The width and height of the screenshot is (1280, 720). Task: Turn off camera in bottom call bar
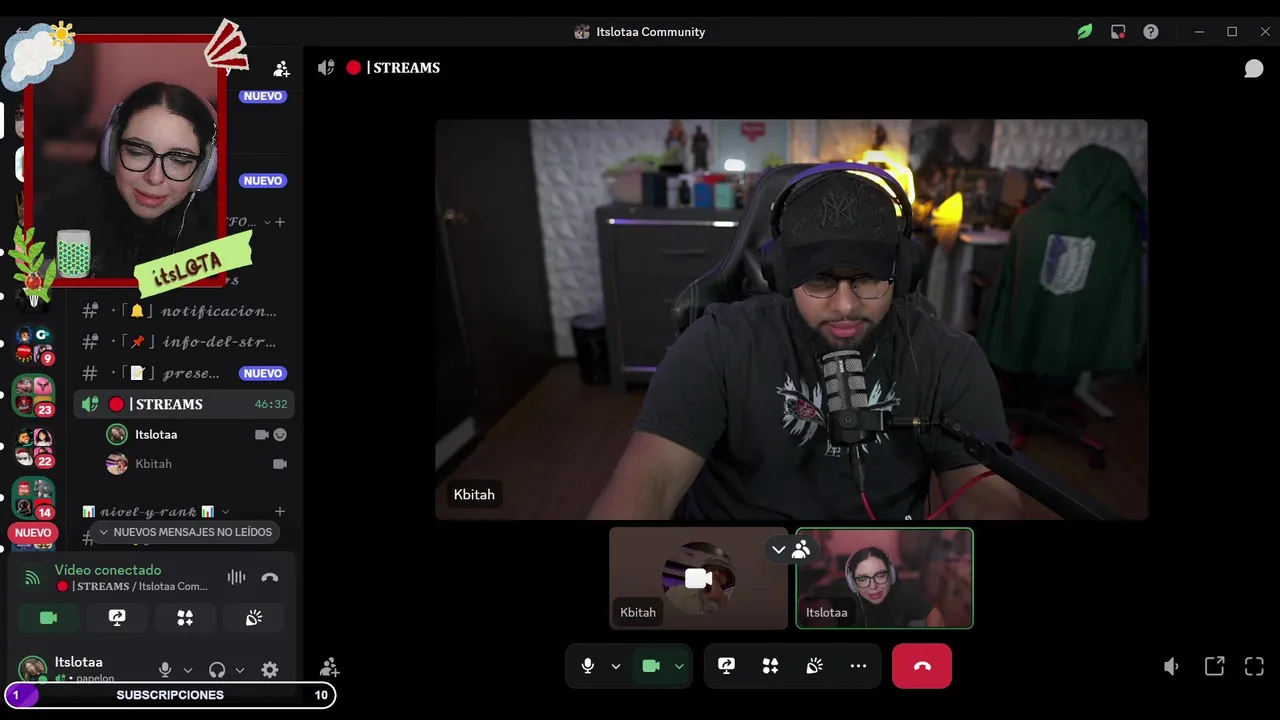[x=651, y=666]
